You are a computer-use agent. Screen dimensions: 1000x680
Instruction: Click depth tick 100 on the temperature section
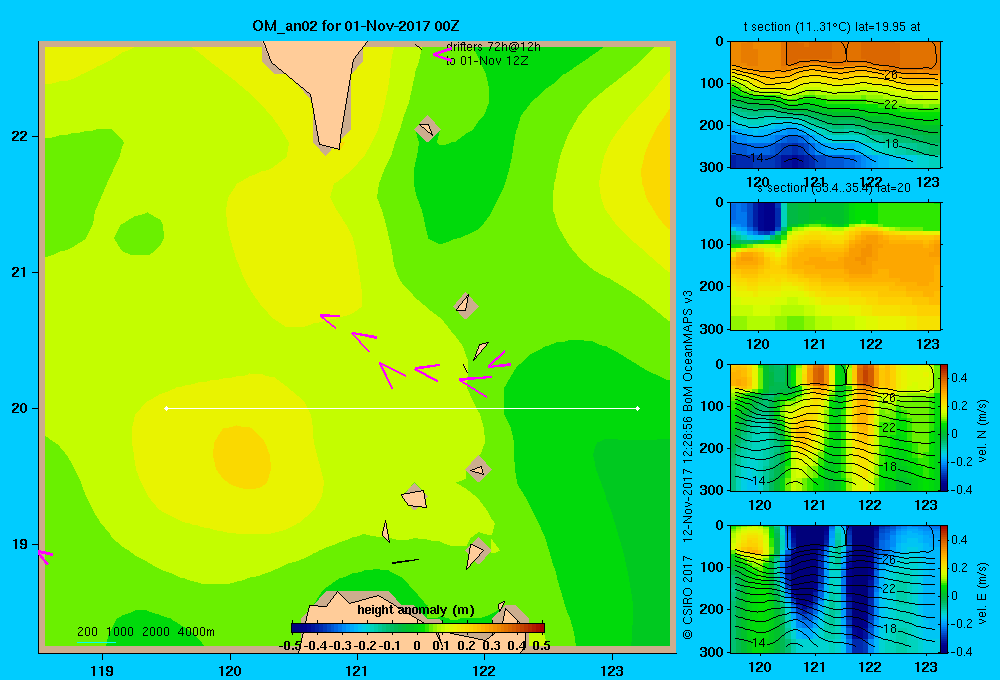pyautogui.click(x=712, y=83)
